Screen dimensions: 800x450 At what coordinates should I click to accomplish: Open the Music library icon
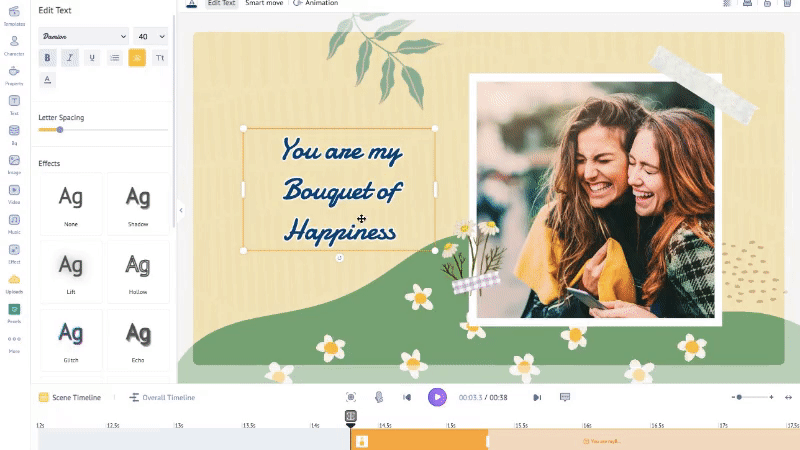point(14,219)
